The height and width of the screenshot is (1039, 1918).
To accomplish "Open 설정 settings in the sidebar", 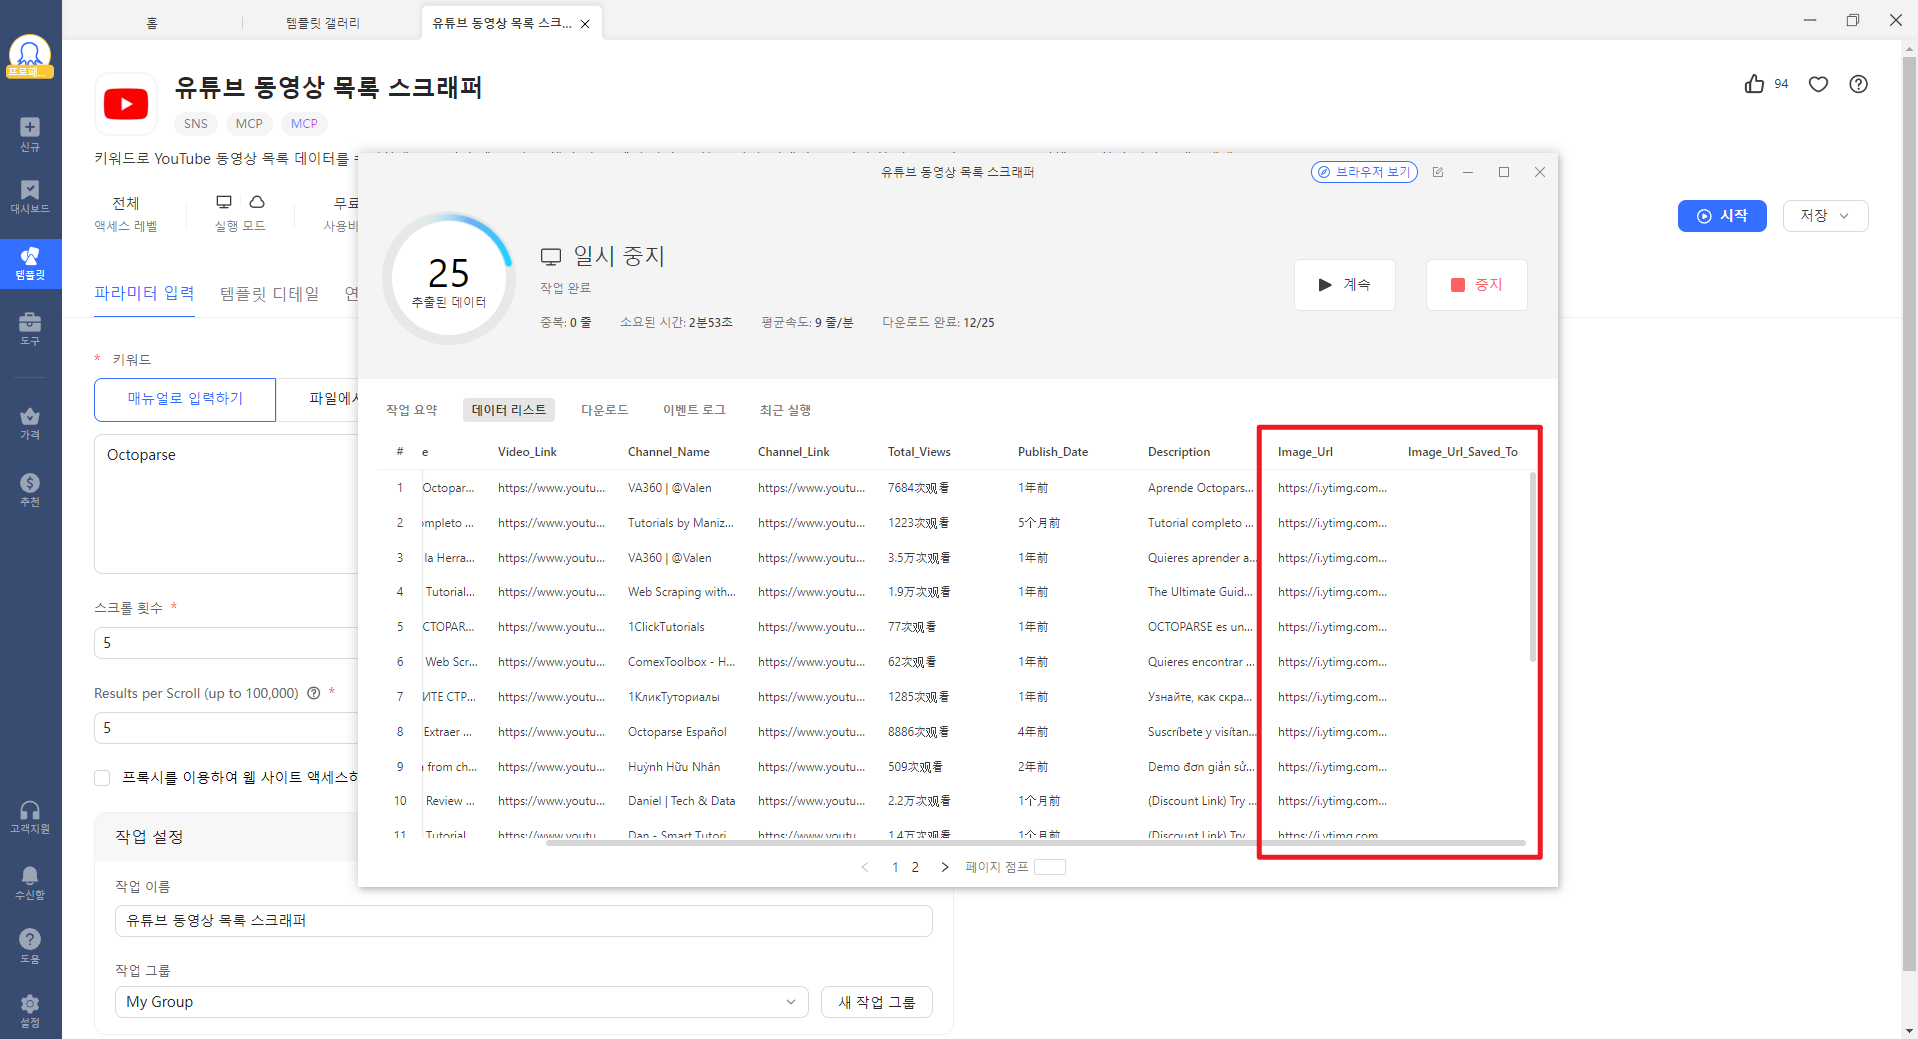I will coord(30,1010).
